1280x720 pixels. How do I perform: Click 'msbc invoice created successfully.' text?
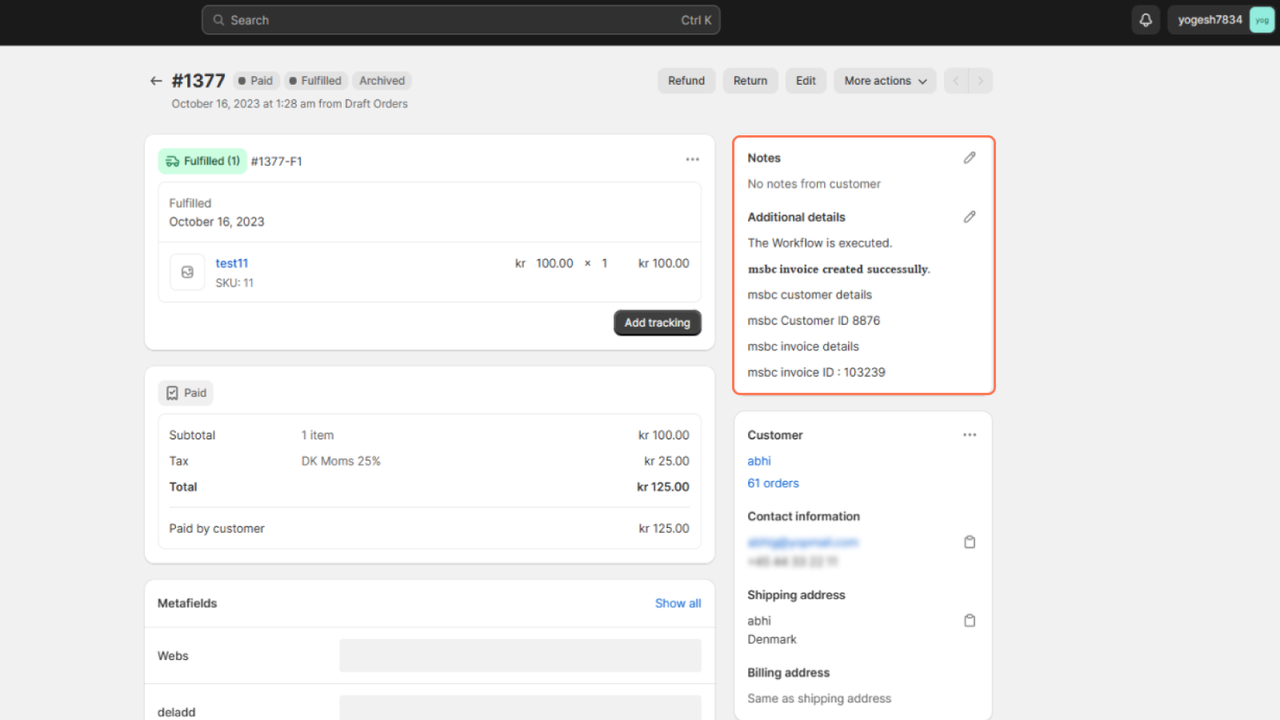839,269
